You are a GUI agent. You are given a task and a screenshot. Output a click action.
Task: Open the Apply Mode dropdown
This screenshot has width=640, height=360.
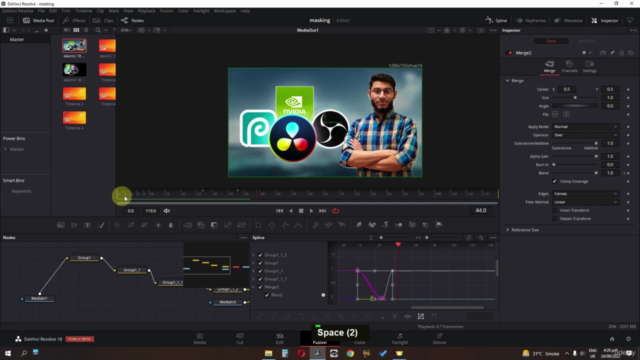[x=585, y=127]
